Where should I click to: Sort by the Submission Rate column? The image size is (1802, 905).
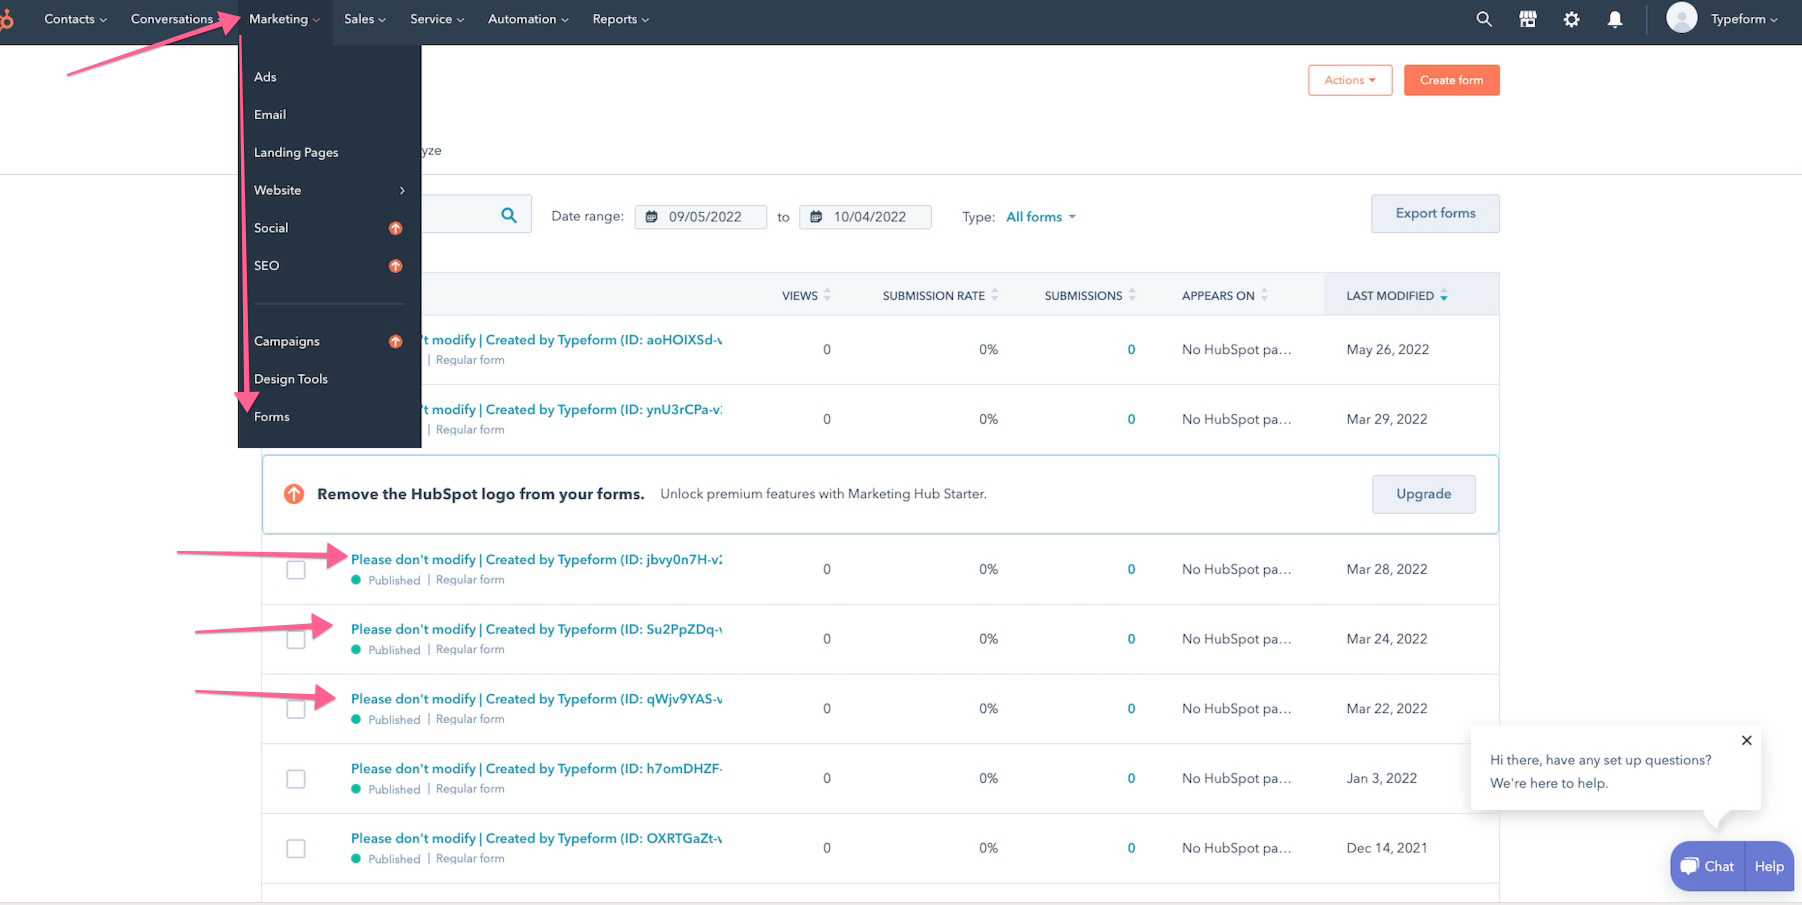[940, 295]
